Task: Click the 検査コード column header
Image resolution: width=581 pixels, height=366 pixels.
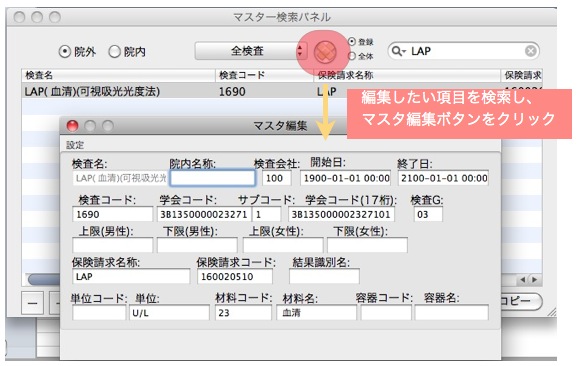Action: pyautogui.click(x=264, y=75)
